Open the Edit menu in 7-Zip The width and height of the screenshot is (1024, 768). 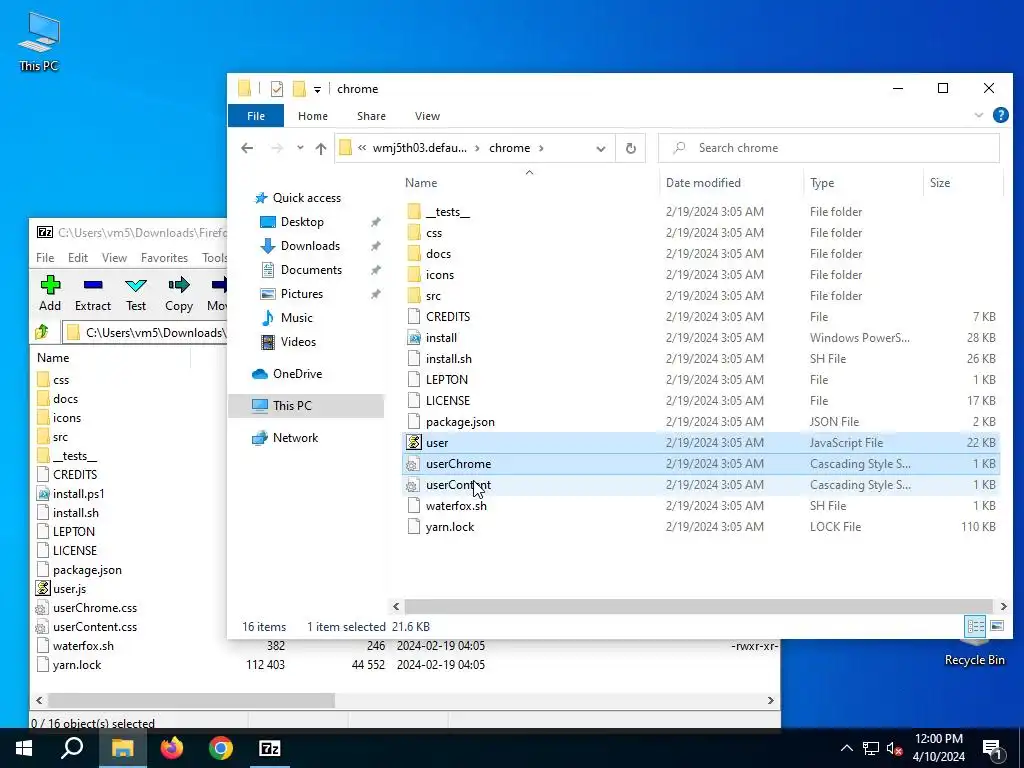[78, 258]
